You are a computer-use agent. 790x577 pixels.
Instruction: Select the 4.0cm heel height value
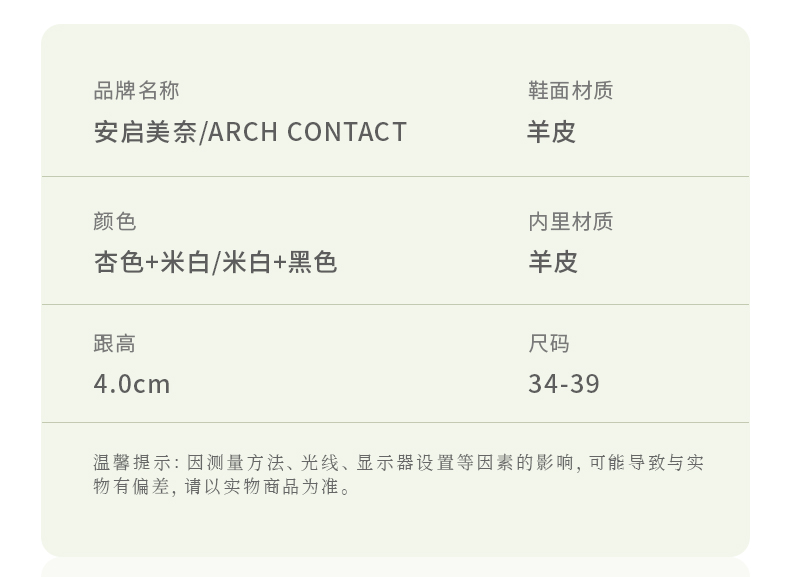click(132, 384)
